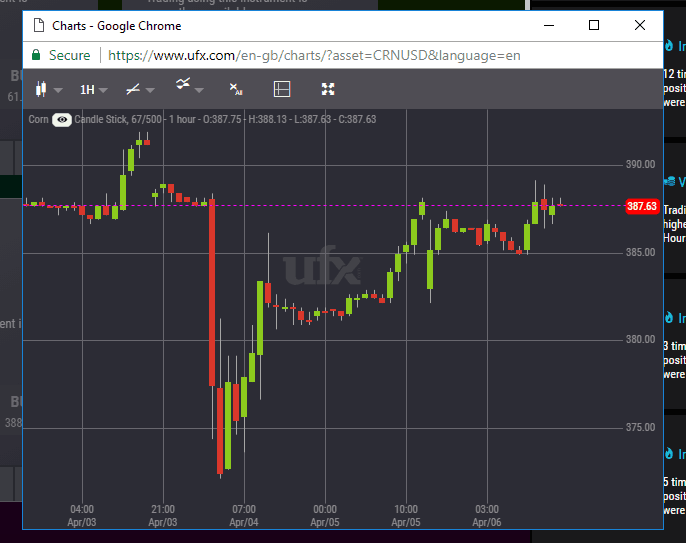
Task: Expand the drawing tools dropdown arrow
Action: [x=150, y=90]
